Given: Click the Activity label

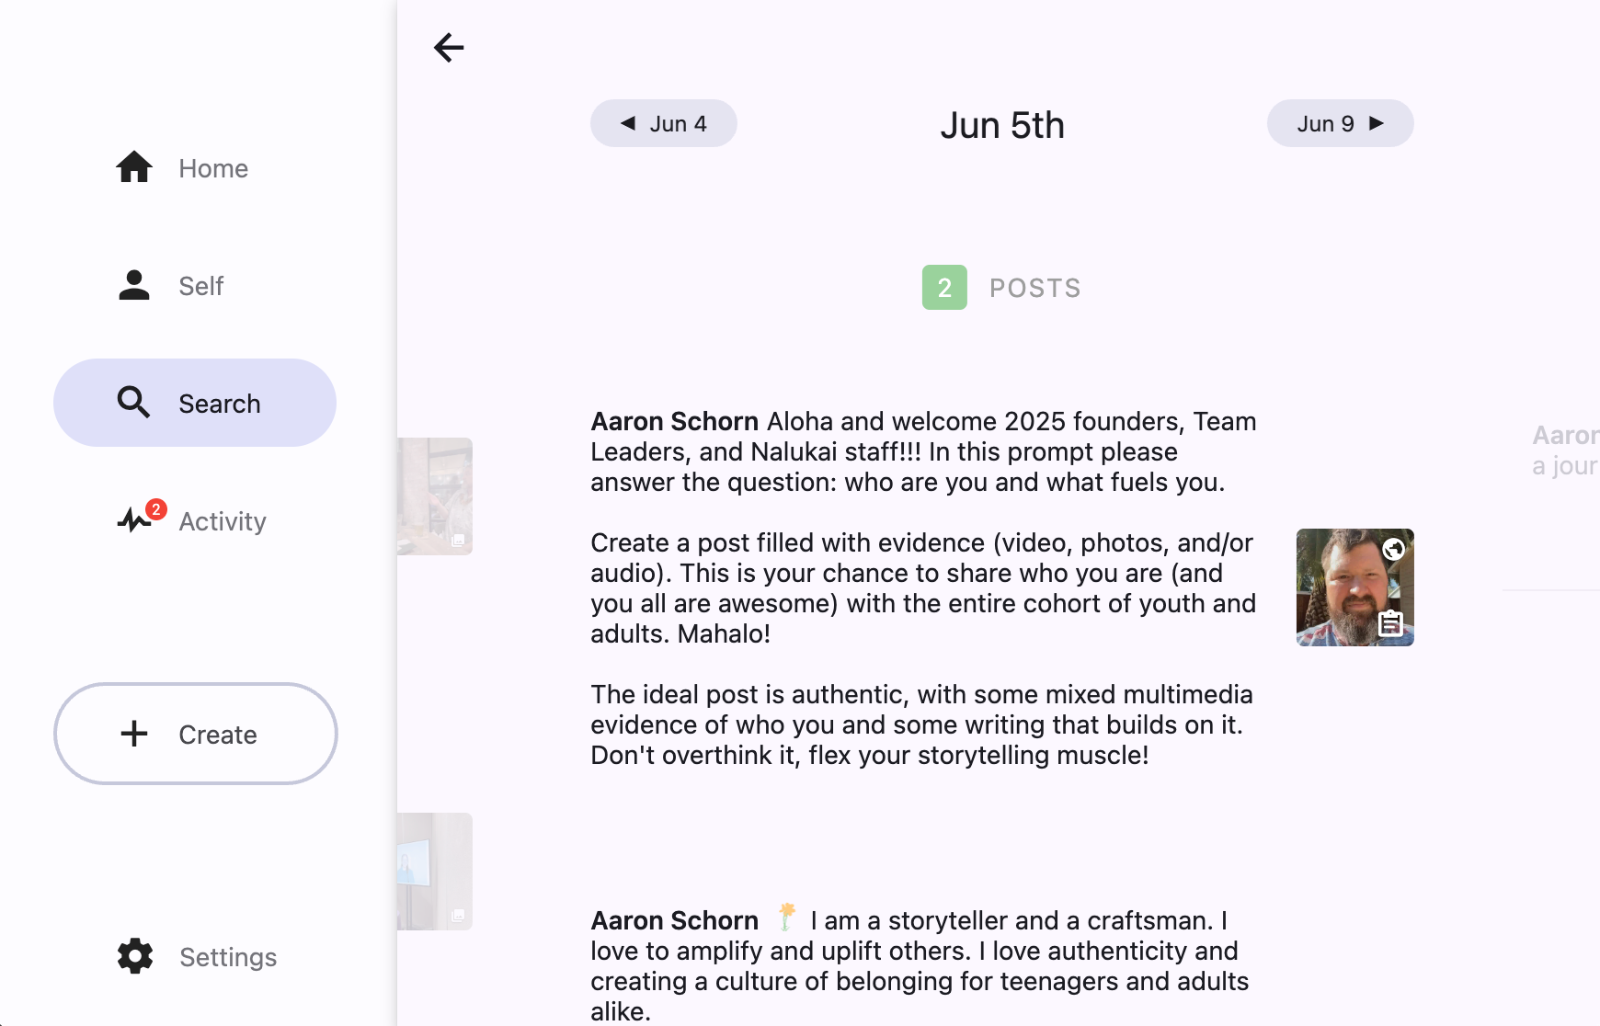Looking at the screenshot, I should coord(222,521).
